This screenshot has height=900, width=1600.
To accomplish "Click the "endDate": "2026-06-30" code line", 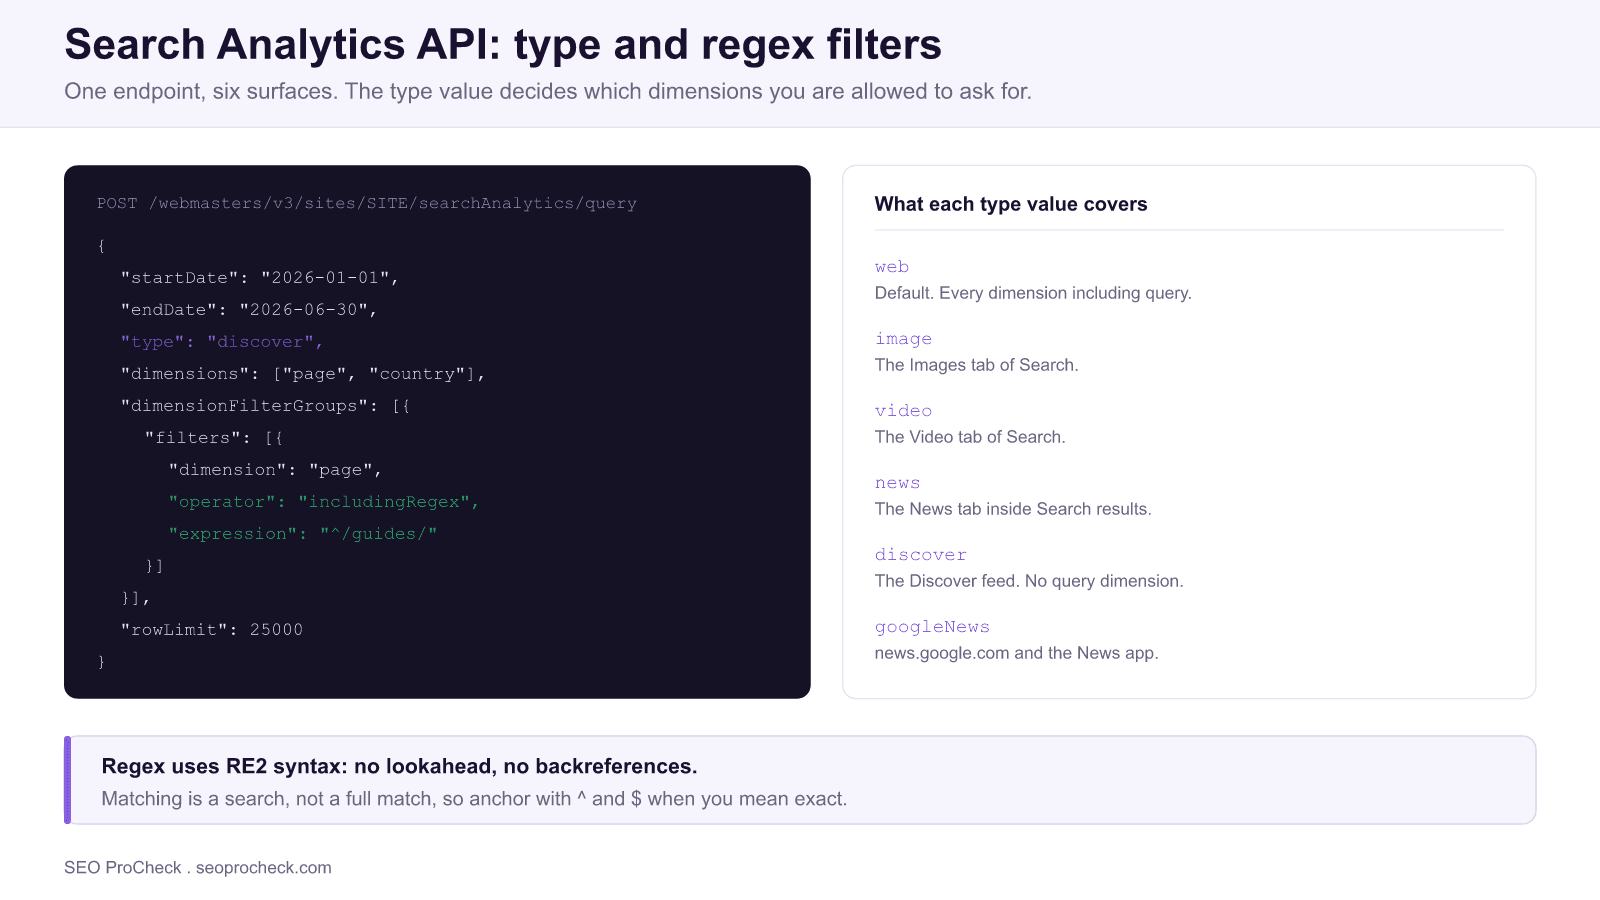I will coord(249,310).
